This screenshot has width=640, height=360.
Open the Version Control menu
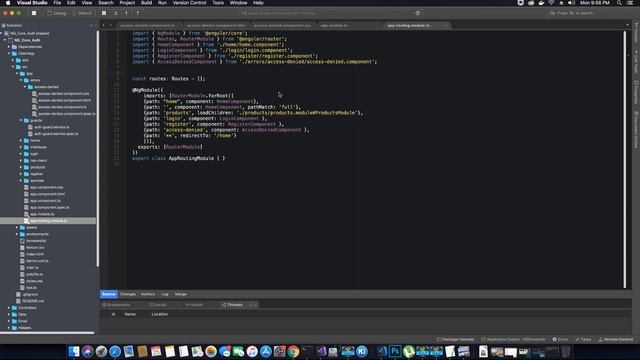point(189,3)
